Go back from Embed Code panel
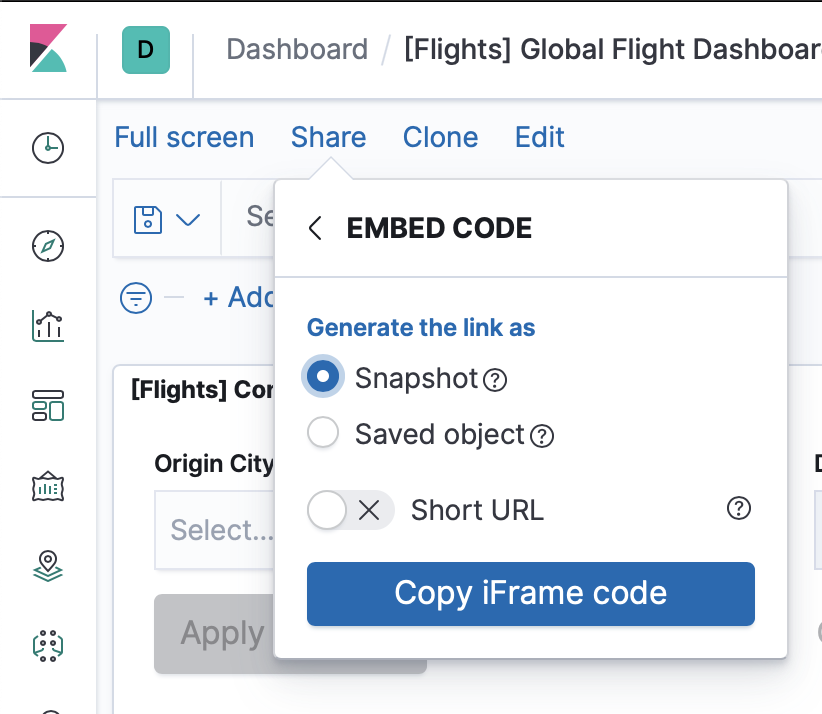This screenshot has width=822, height=714. [315, 229]
